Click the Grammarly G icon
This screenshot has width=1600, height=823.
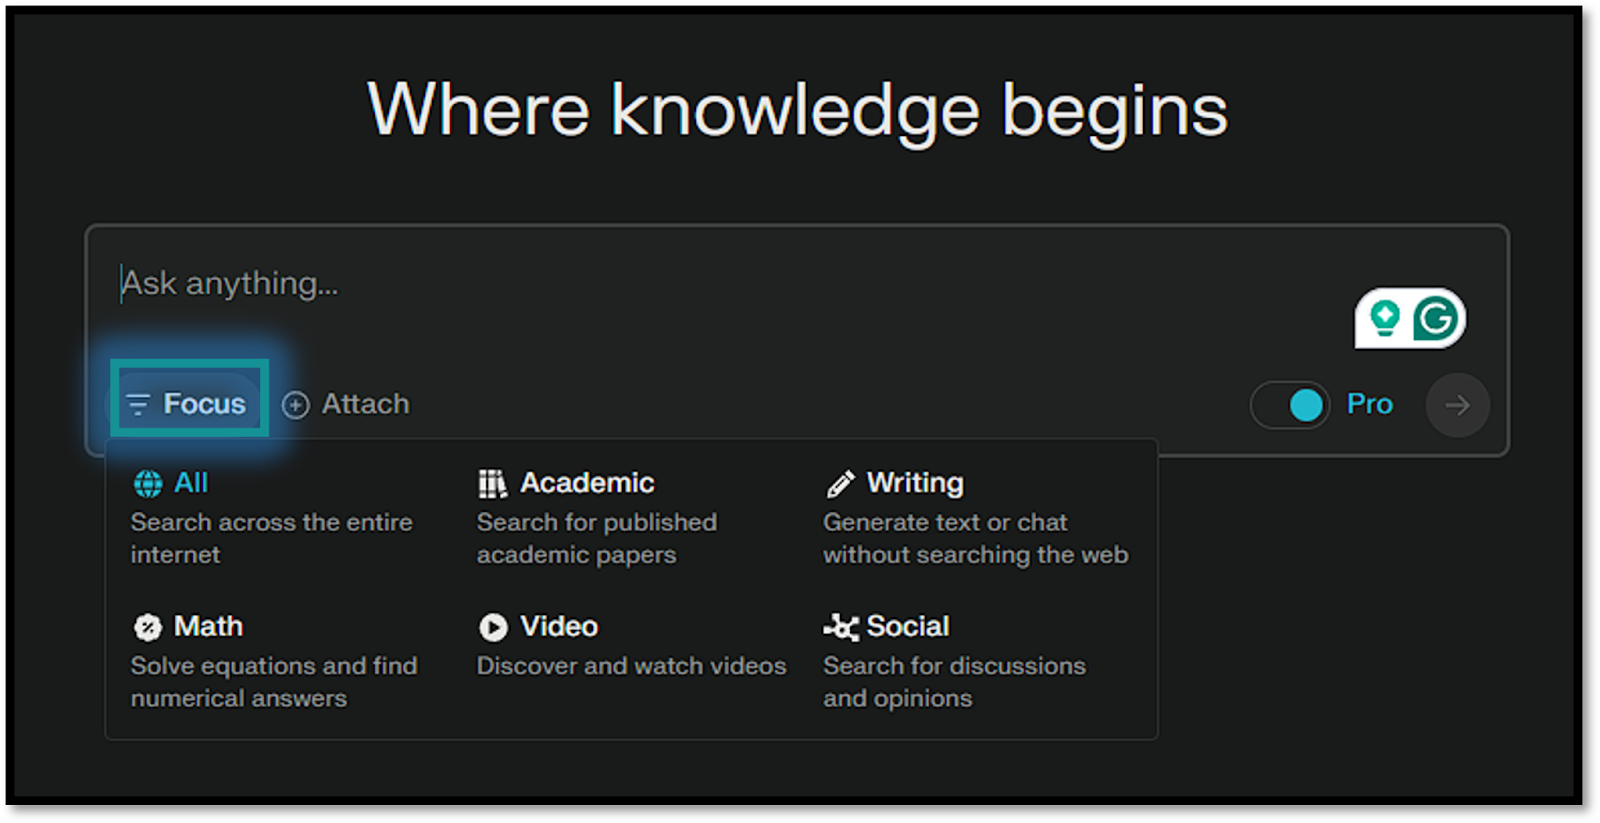(x=1437, y=319)
